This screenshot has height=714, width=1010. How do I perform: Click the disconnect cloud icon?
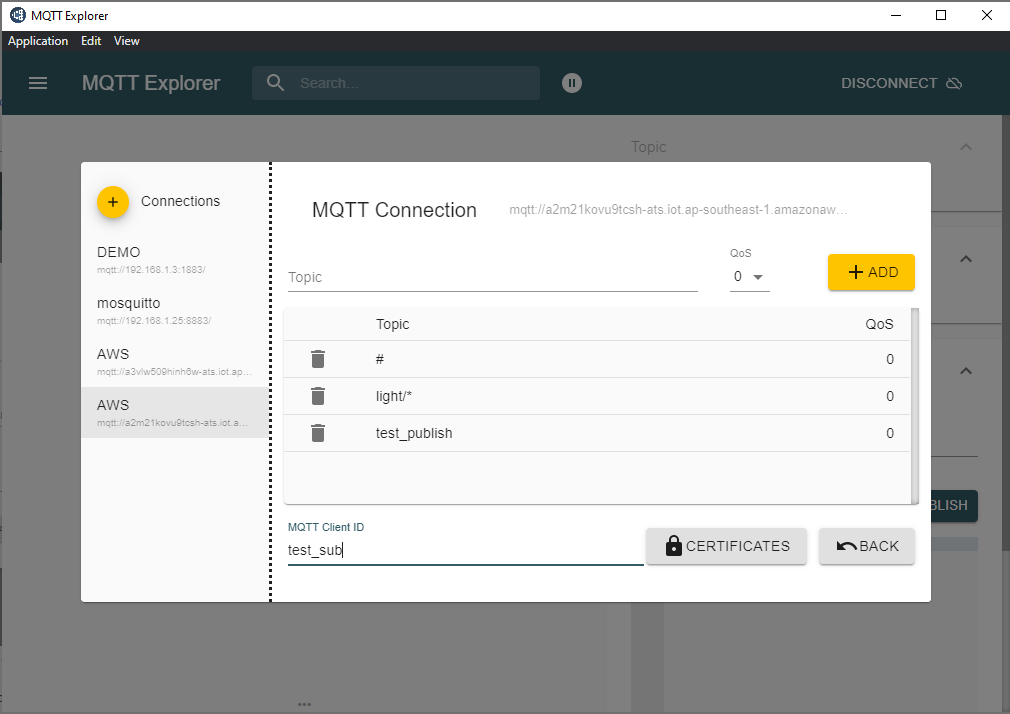[x=955, y=83]
